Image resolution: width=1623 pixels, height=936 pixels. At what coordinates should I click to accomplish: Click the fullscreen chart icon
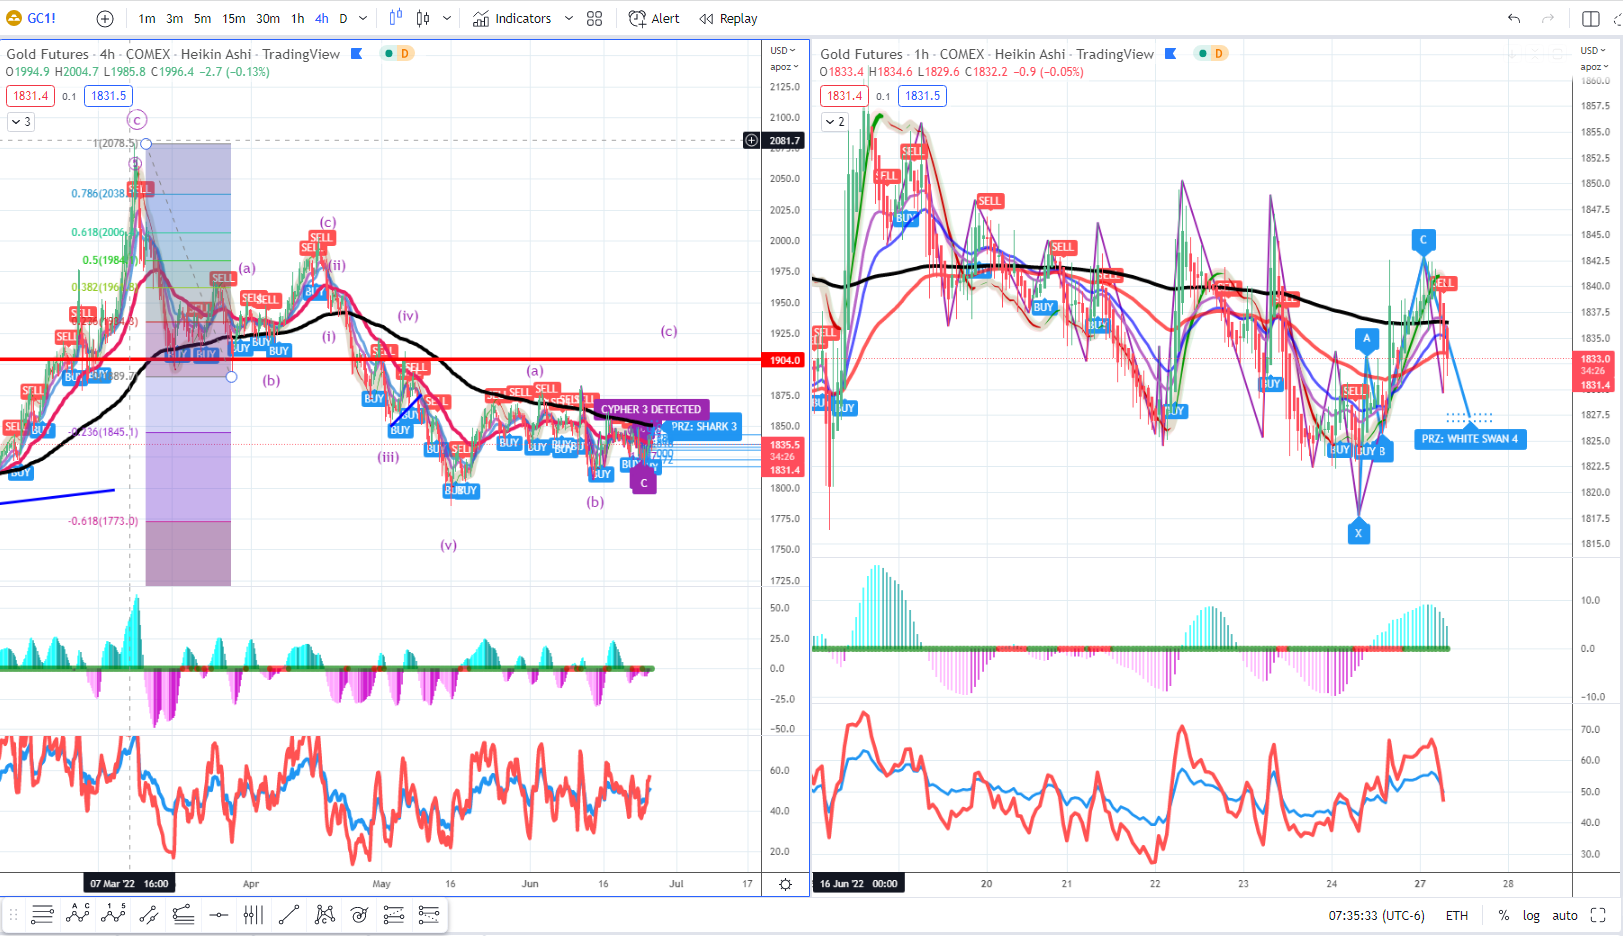(x=1598, y=915)
